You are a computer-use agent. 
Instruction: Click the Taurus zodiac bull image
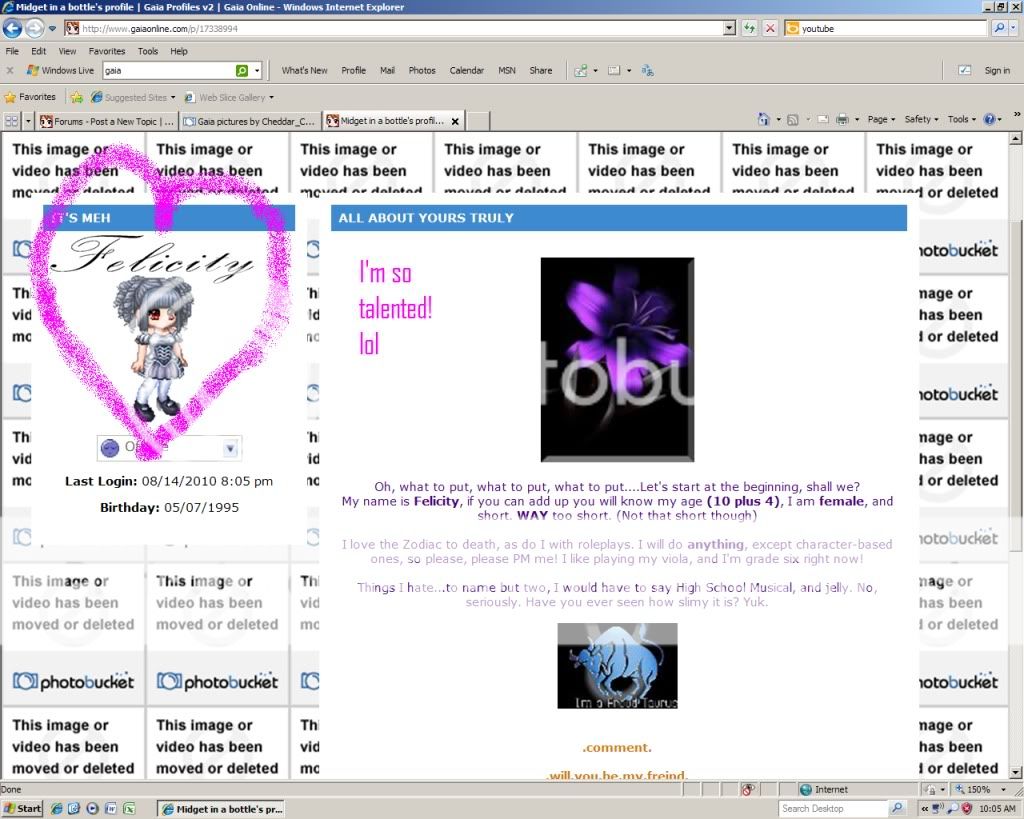617,666
